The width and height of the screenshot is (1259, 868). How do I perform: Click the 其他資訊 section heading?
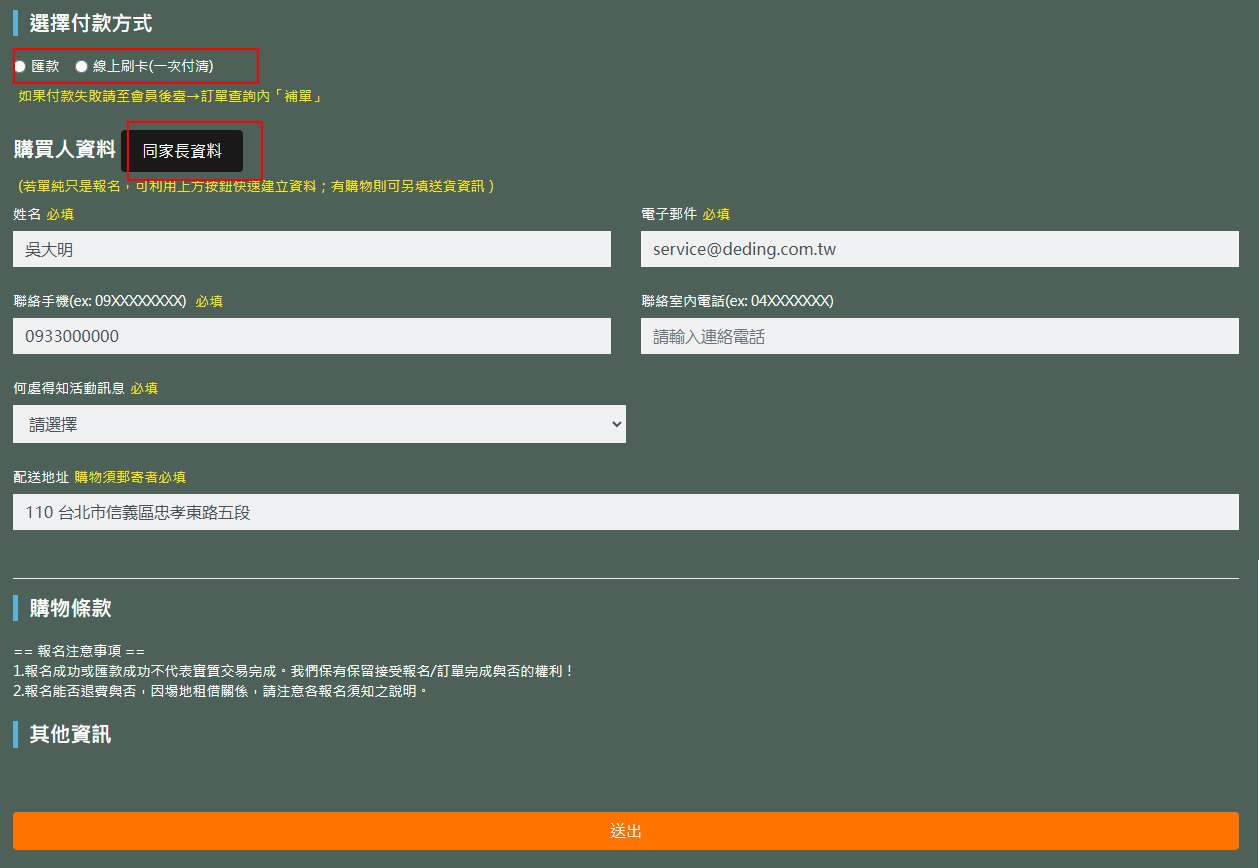point(70,734)
